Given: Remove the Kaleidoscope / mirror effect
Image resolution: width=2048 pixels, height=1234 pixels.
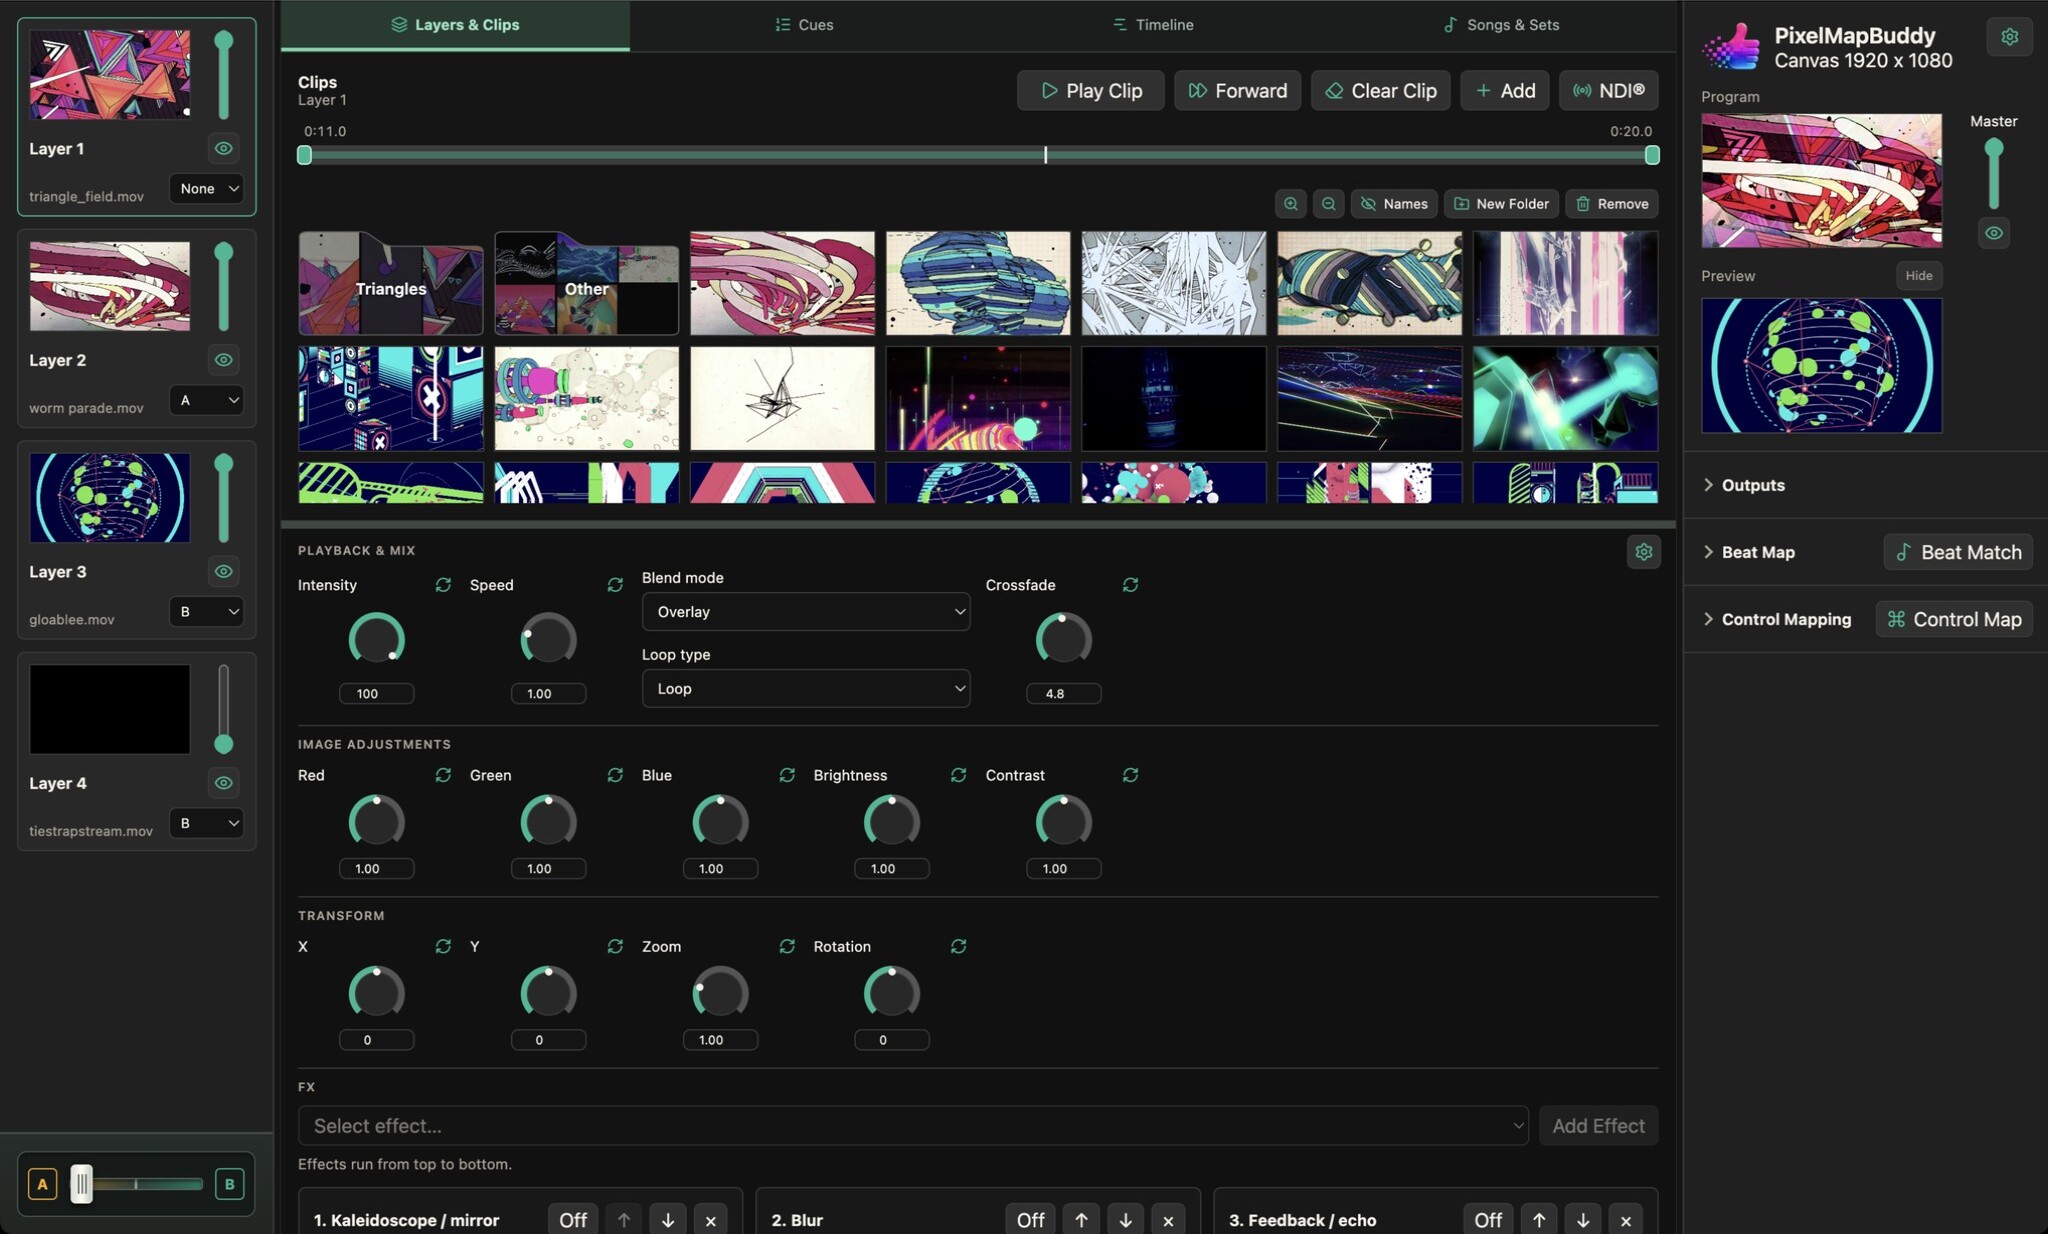Looking at the screenshot, I should [710, 1220].
